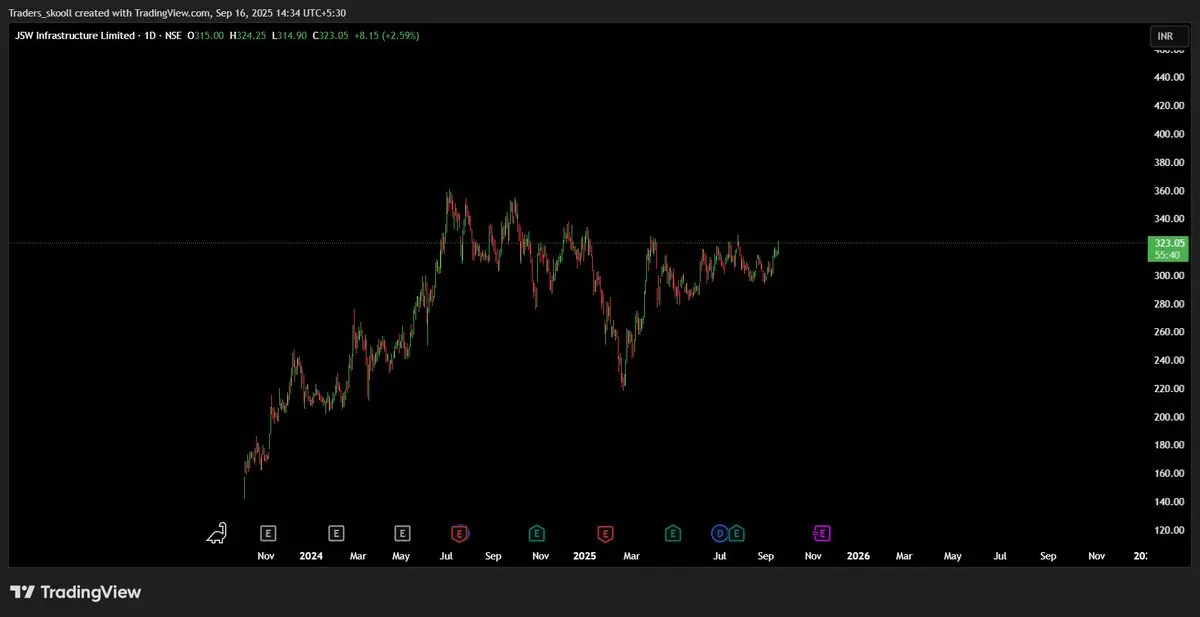Open the blue dividend D marker
Image resolution: width=1200 pixels, height=617 pixels.
[x=719, y=533]
